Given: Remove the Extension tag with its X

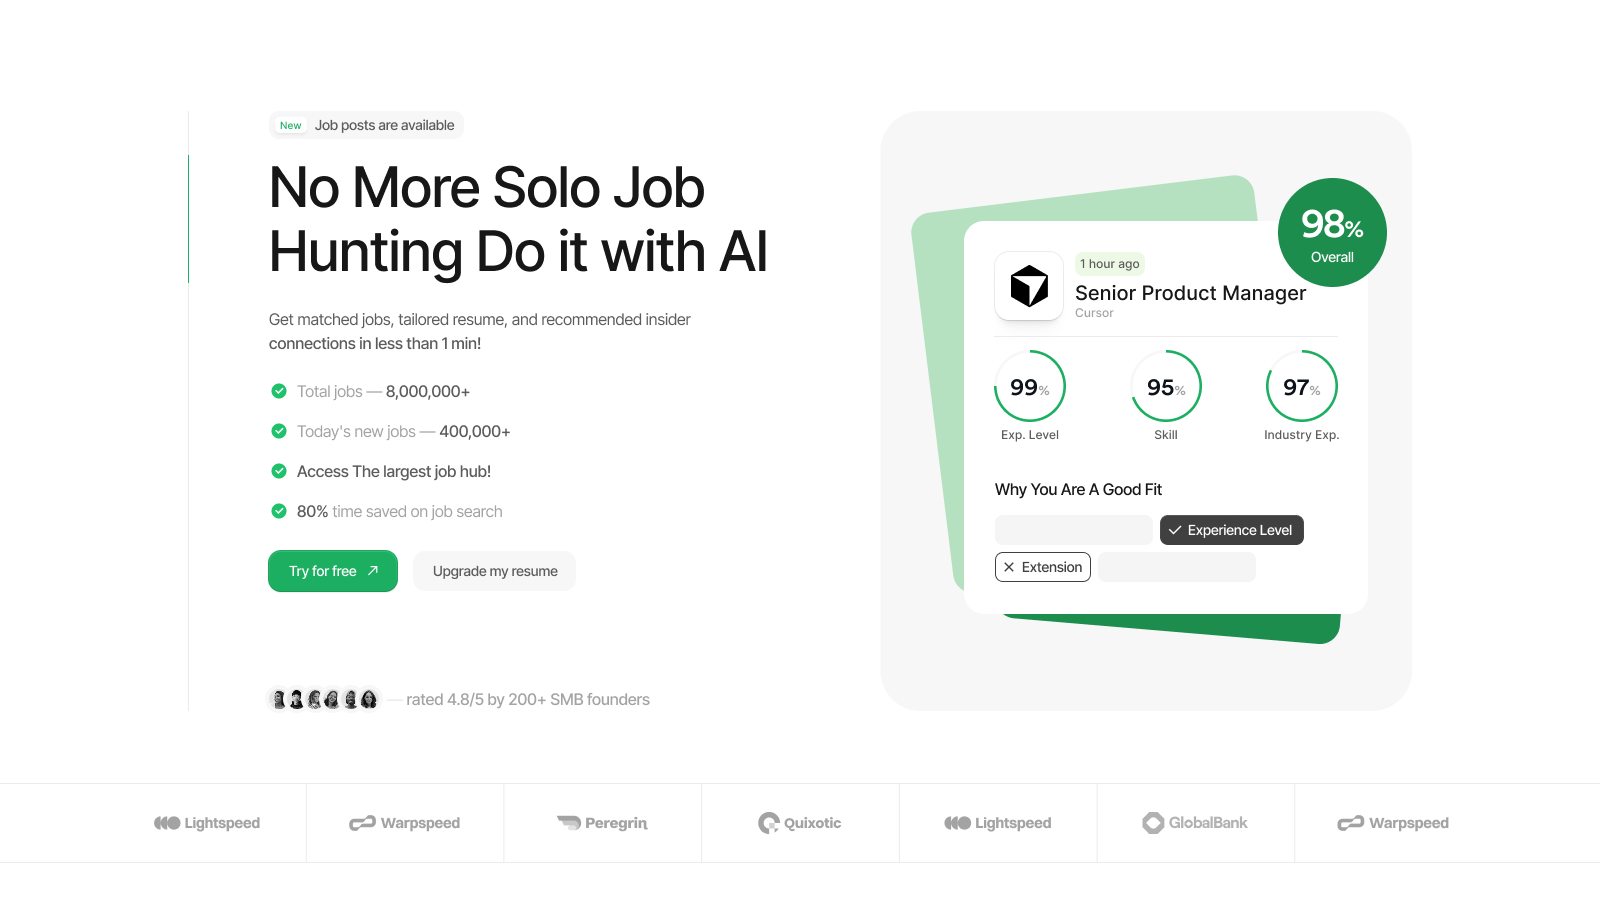Looking at the screenshot, I should (x=1009, y=567).
